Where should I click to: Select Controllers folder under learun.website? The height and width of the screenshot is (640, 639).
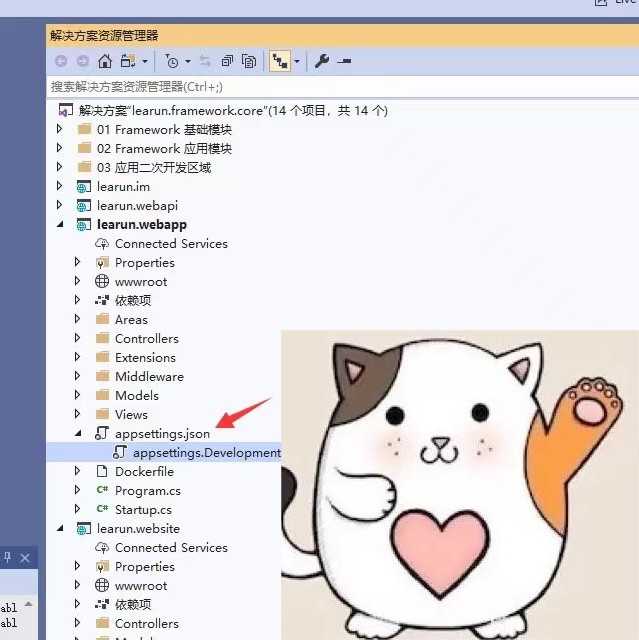pos(147,624)
